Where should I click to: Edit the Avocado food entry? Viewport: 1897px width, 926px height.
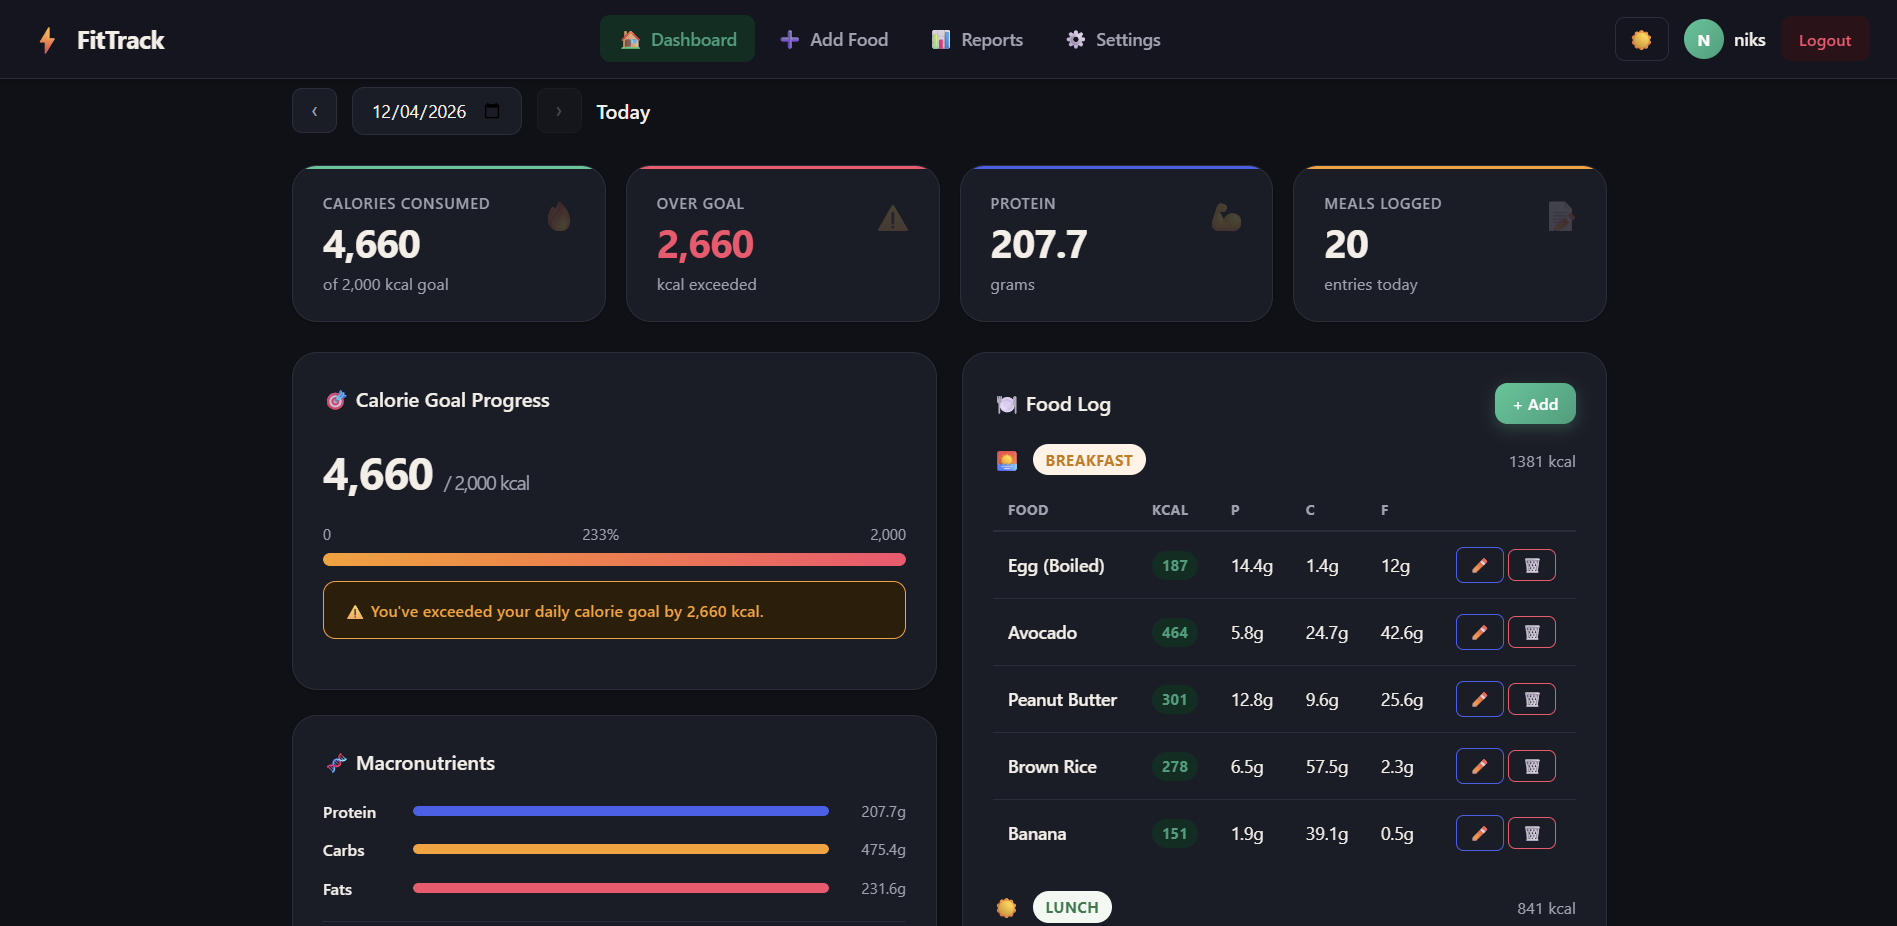pyautogui.click(x=1479, y=632)
